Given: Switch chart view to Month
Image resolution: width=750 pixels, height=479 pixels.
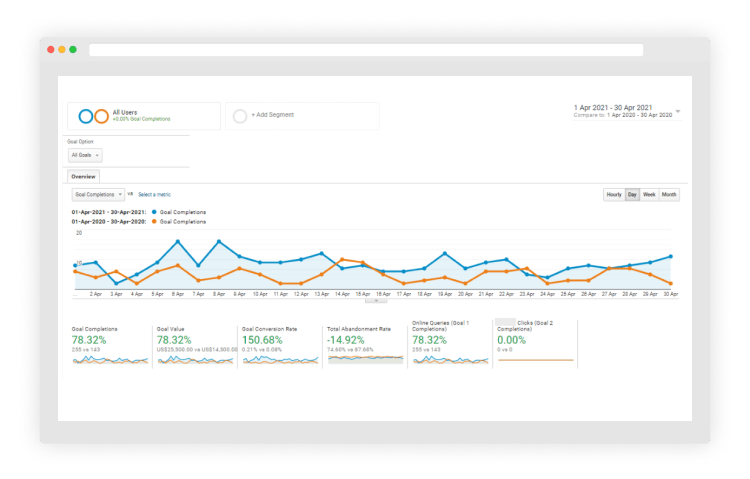Looking at the screenshot, I should (669, 195).
